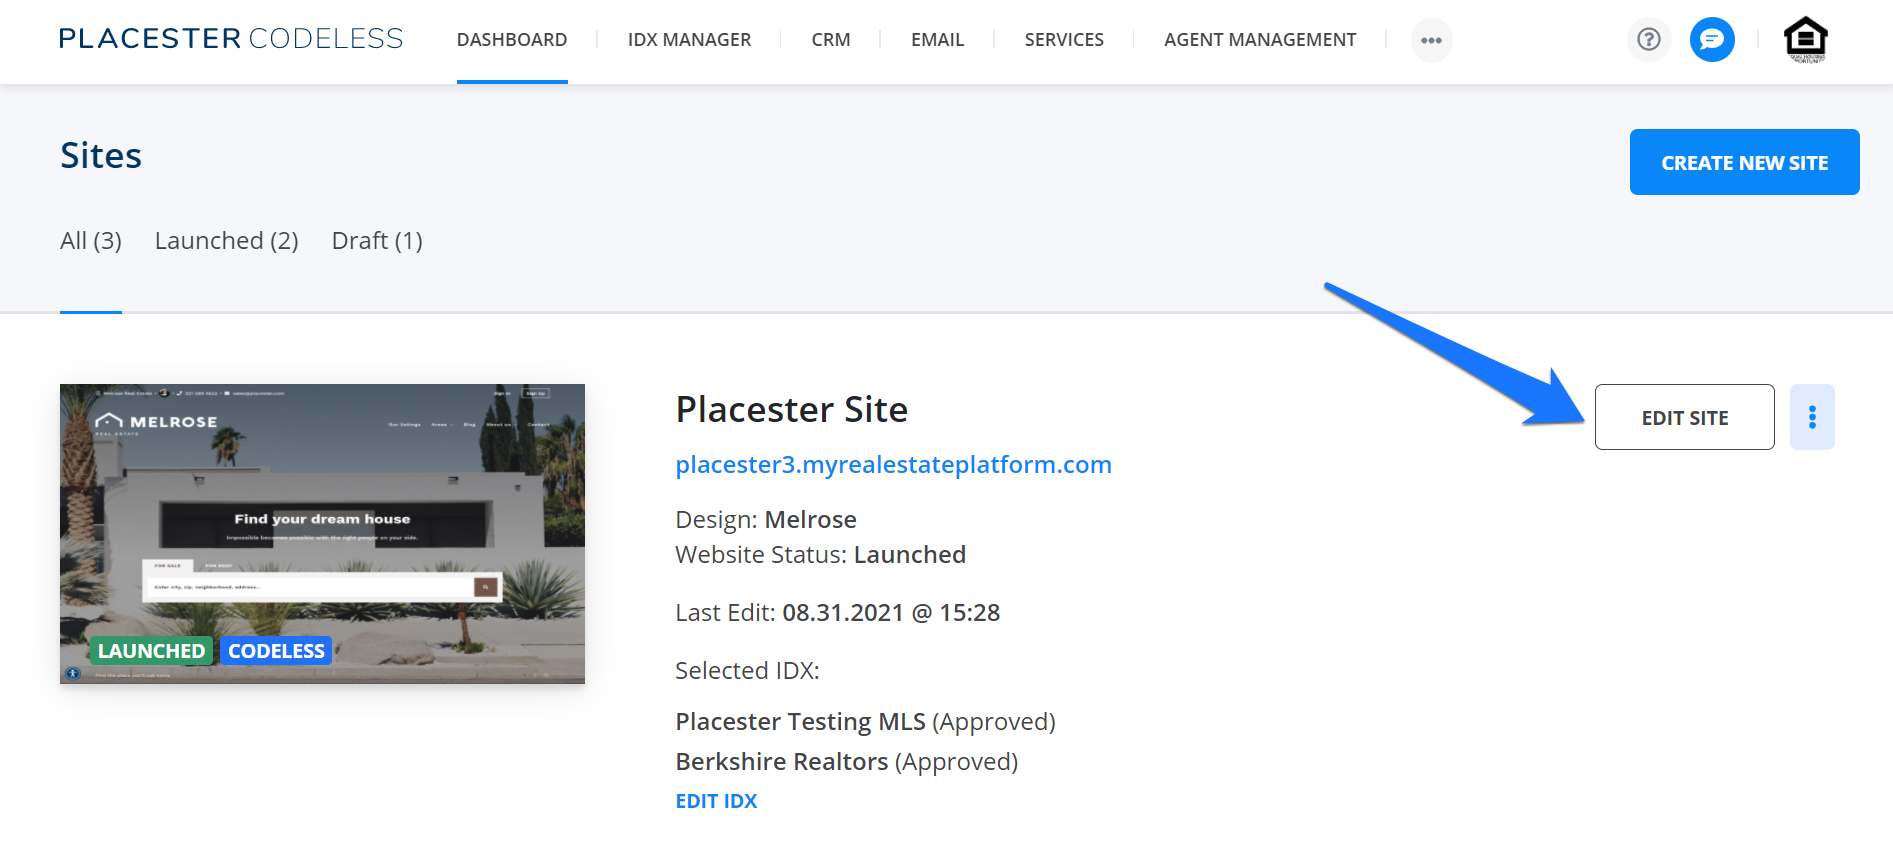Open the placester3.myrealestateplatform.com link
Screen dimensions: 1893x856
[893, 465]
